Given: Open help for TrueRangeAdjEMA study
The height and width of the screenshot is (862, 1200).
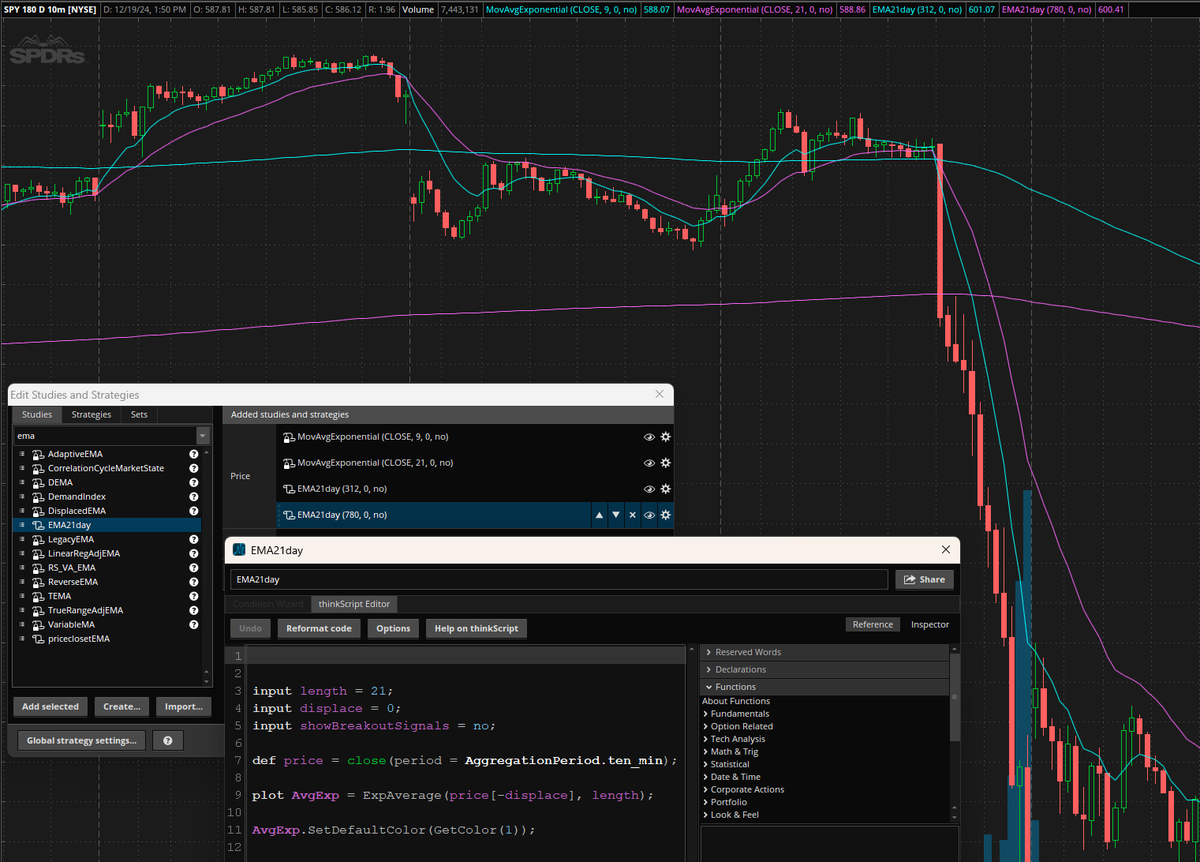Looking at the screenshot, I should coord(195,610).
